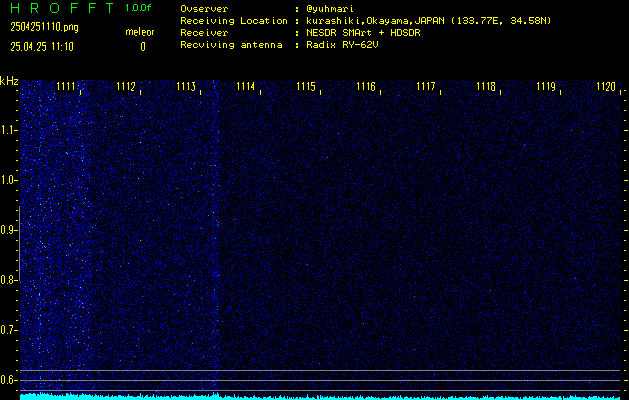The width and height of the screenshot is (629, 400).
Task: Click the 1117 time marker
Action: (x=426, y=86)
